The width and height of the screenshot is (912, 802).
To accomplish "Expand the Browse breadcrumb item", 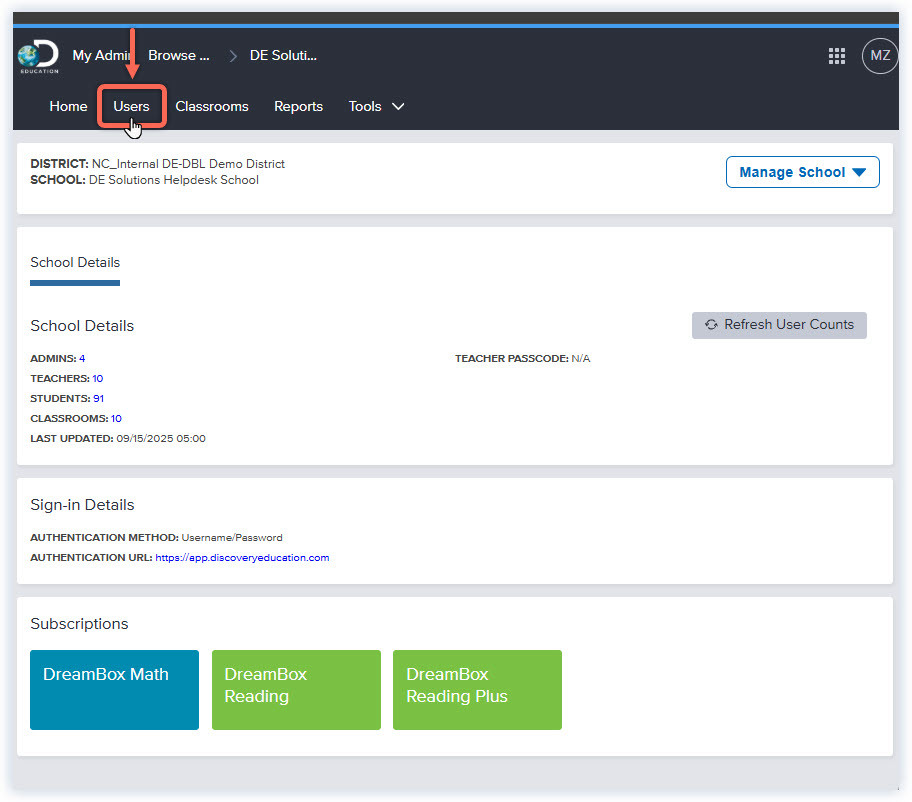I will coord(178,56).
